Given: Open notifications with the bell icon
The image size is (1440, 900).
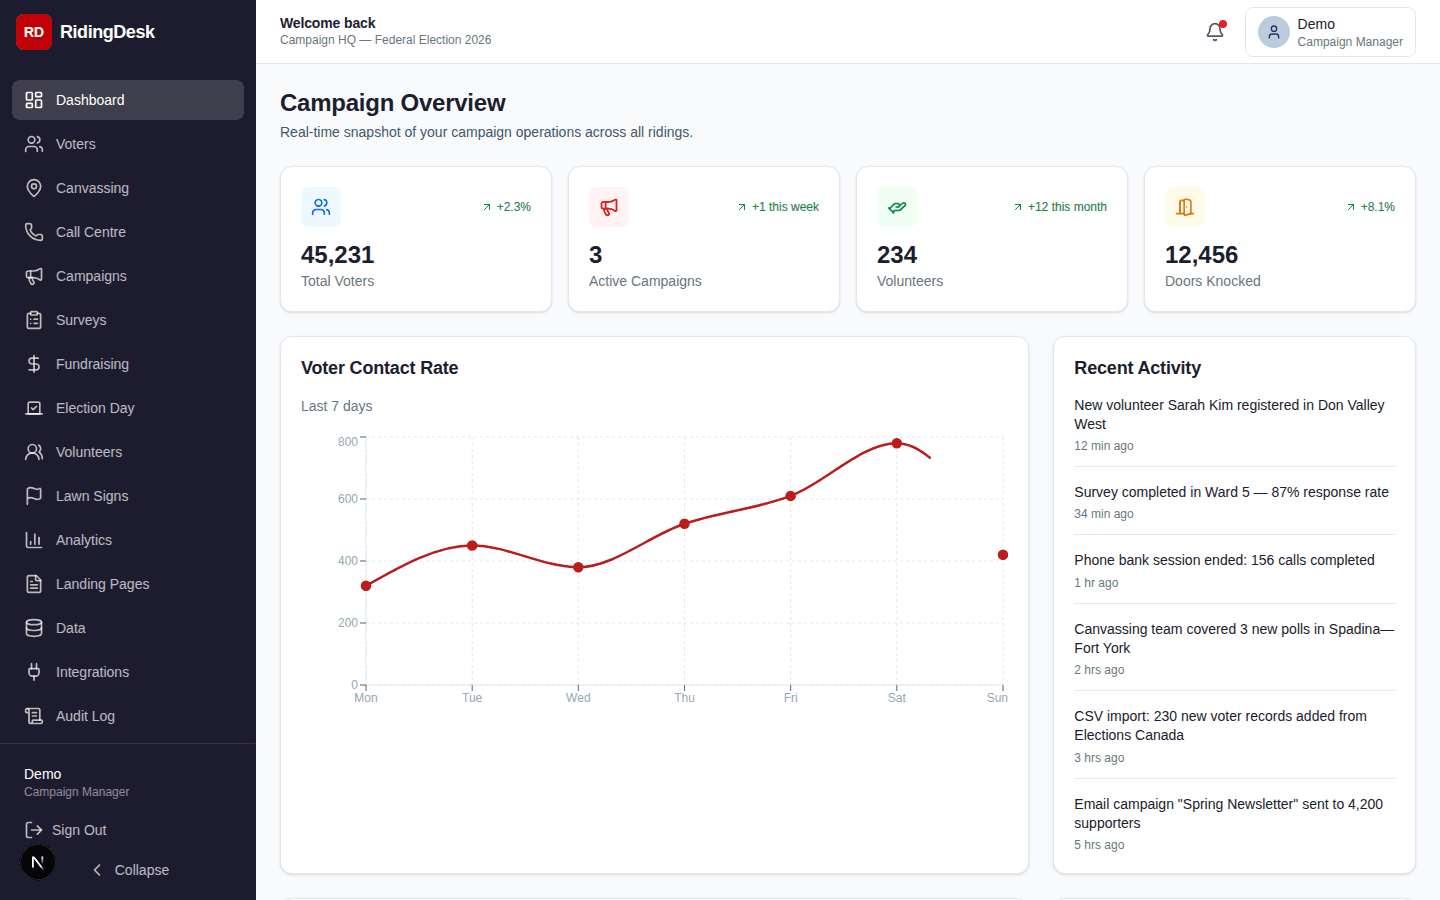Looking at the screenshot, I should (x=1214, y=32).
